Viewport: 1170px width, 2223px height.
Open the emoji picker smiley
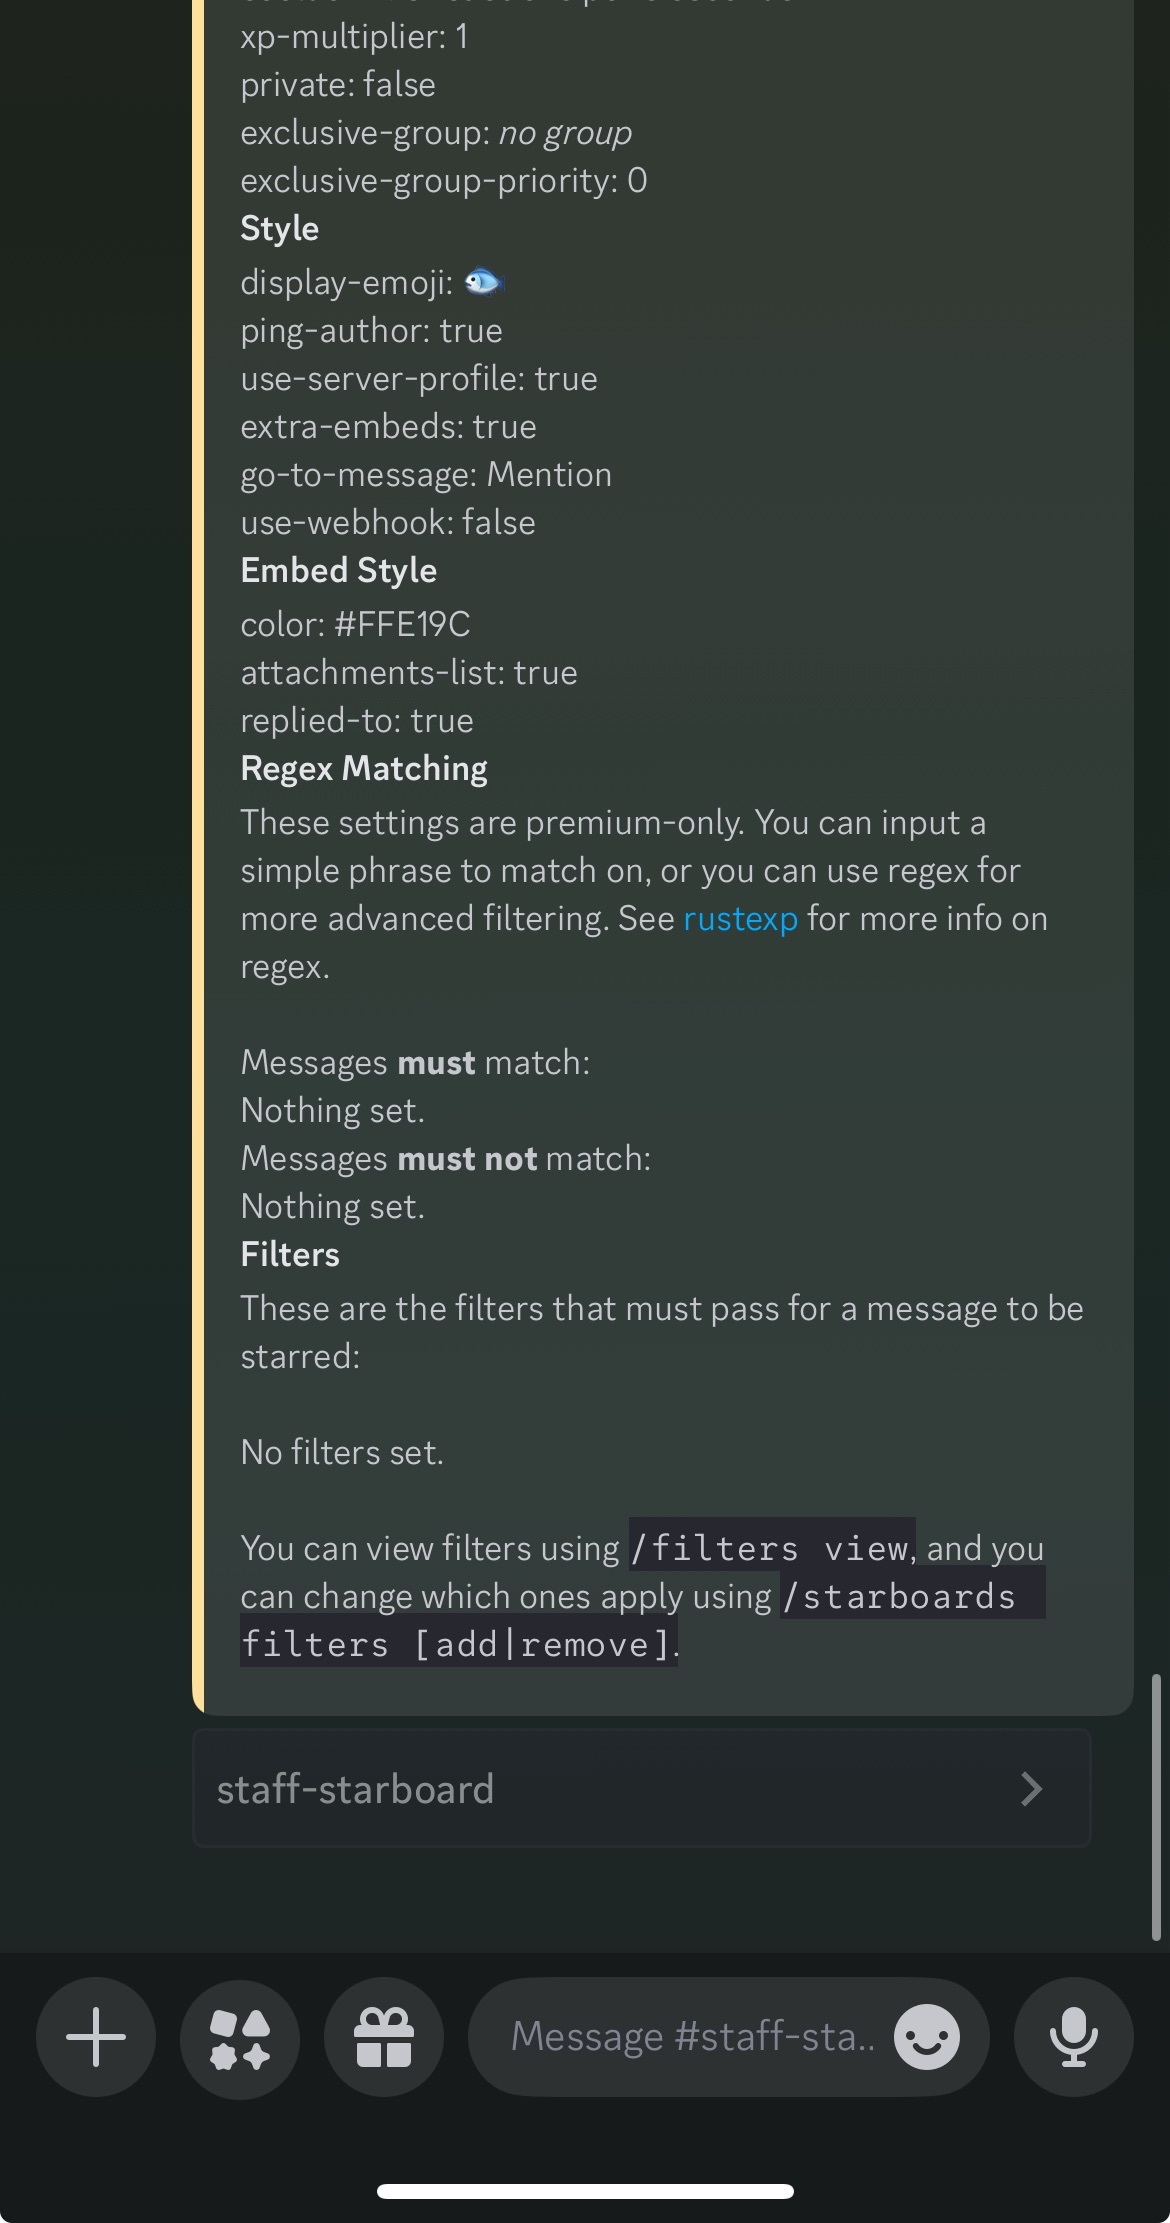(x=927, y=2037)
